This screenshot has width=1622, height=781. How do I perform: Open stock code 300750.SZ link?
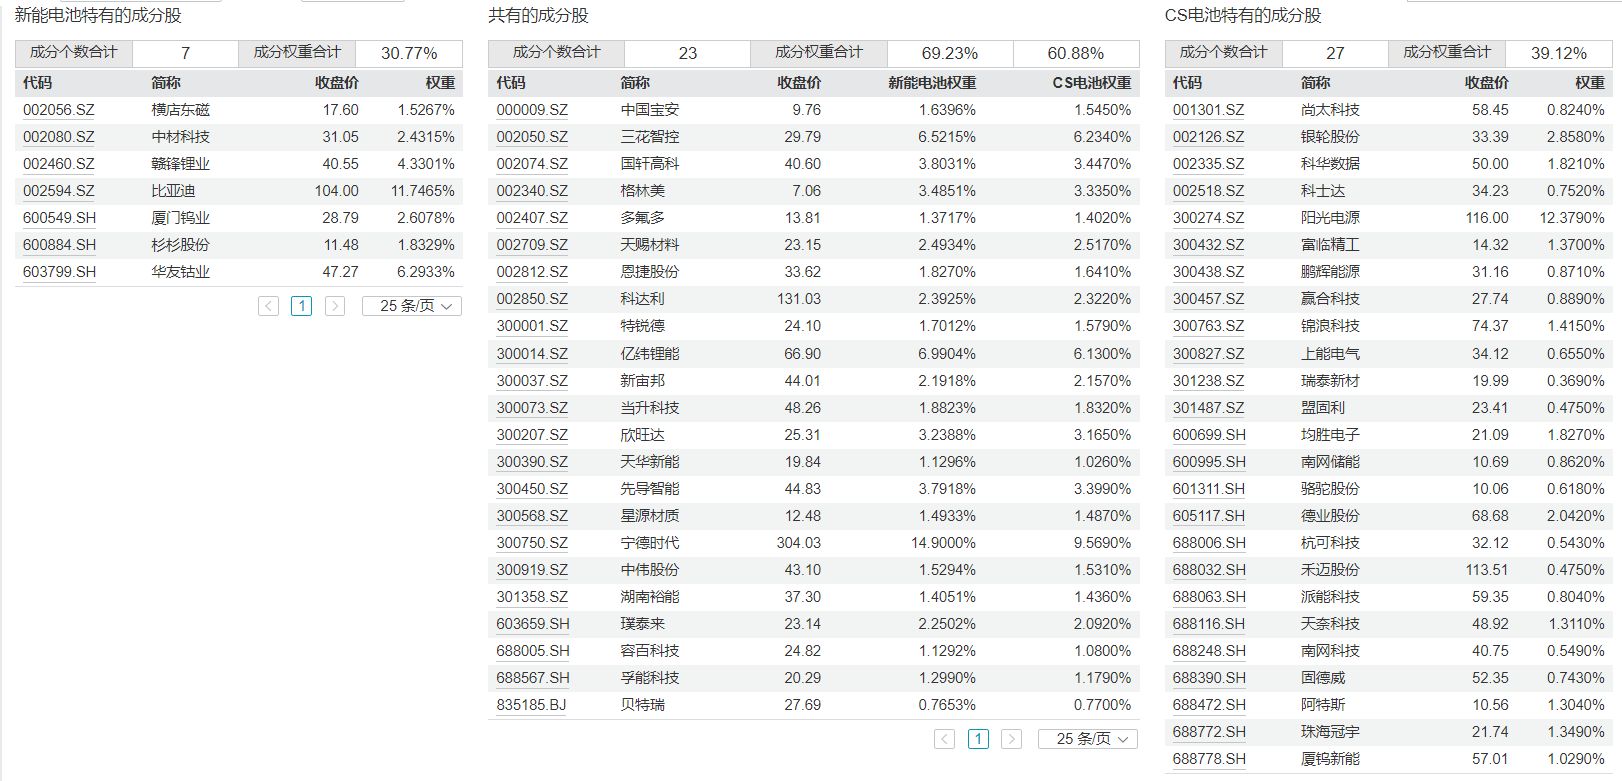pos(532,543)
